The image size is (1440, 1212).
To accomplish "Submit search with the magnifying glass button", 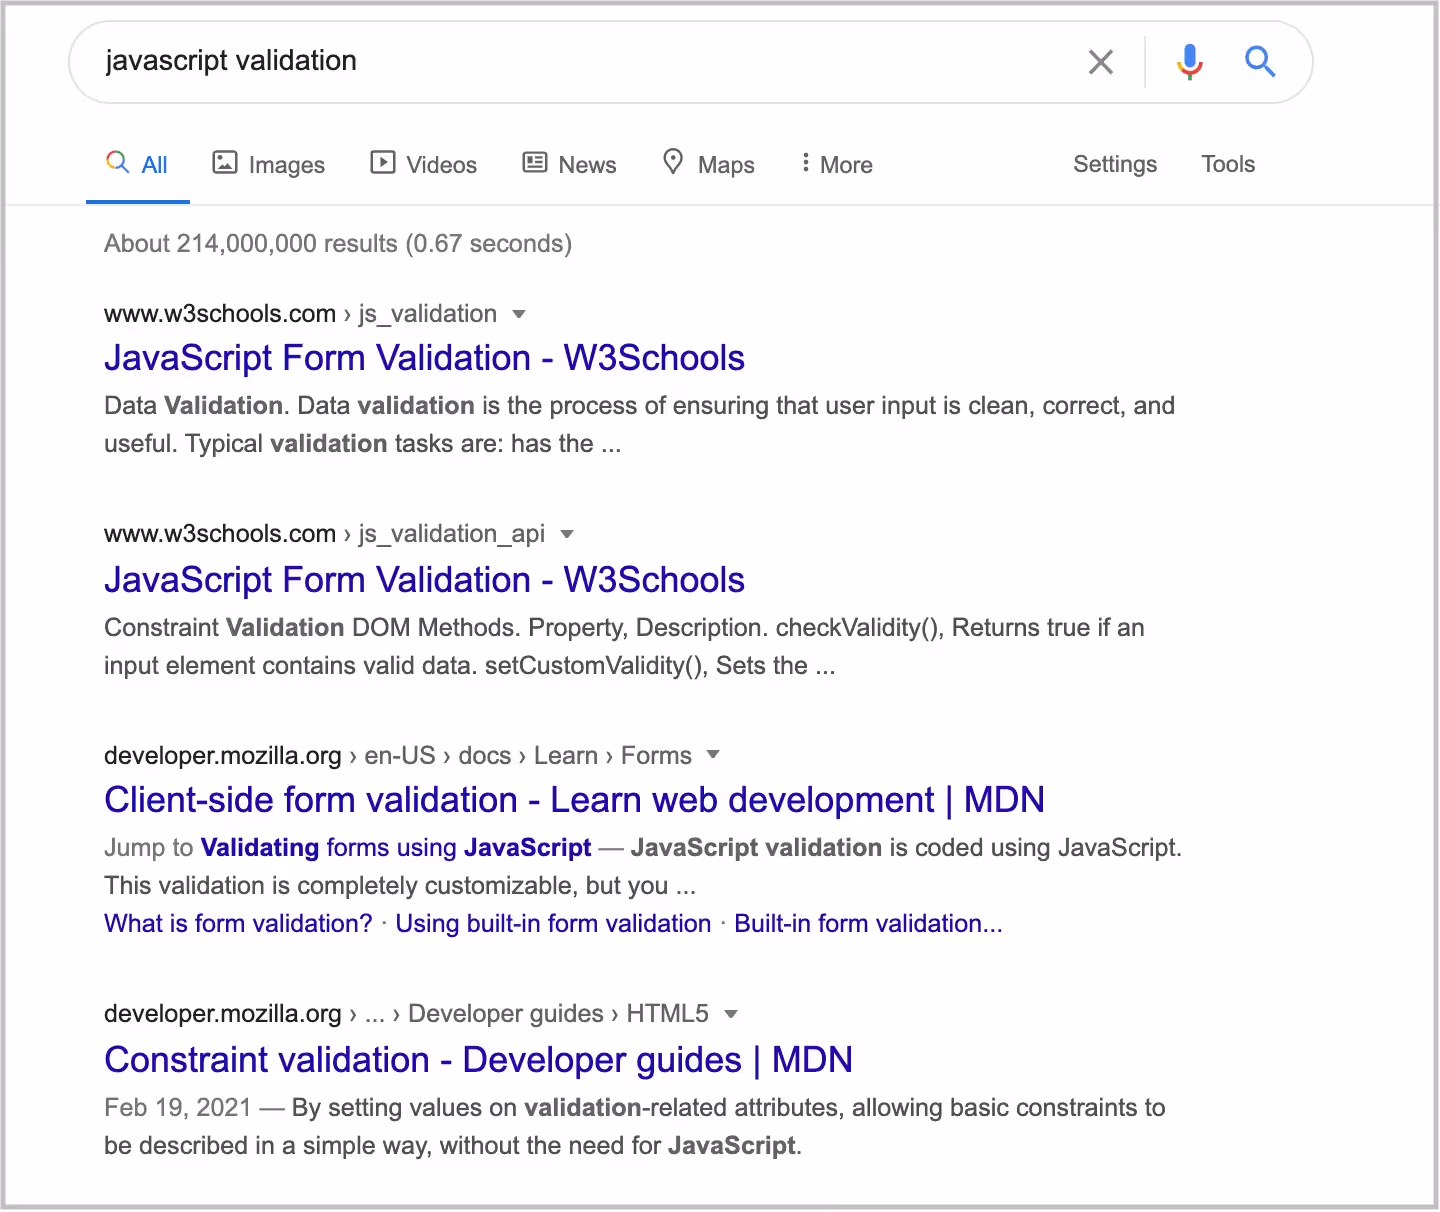I will (1260, 62).
